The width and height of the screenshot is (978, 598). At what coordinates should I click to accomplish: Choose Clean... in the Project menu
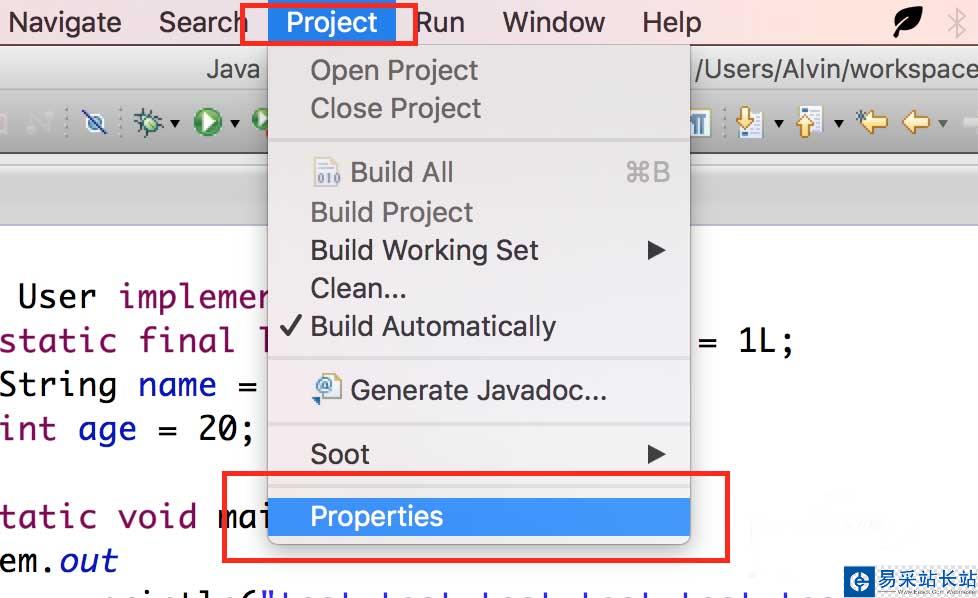[358, 289]
